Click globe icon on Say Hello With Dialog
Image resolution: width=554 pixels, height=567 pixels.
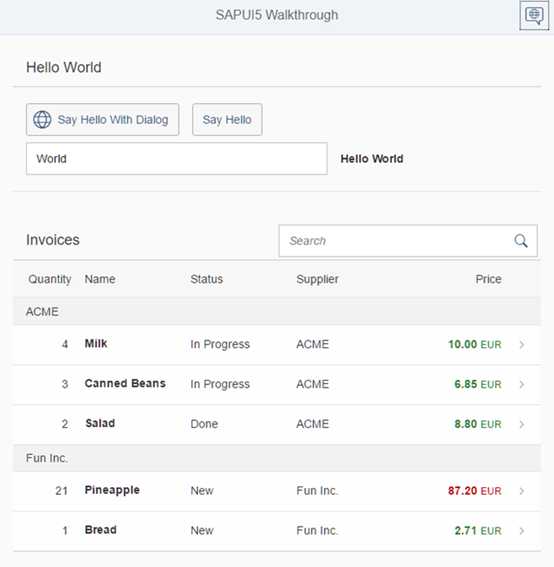[42, 120]
